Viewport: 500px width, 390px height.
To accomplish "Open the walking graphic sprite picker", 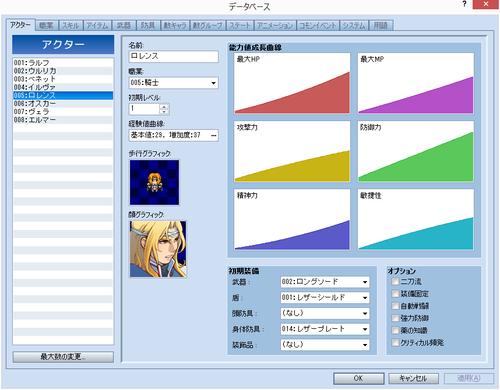I will tap(154, 182).
